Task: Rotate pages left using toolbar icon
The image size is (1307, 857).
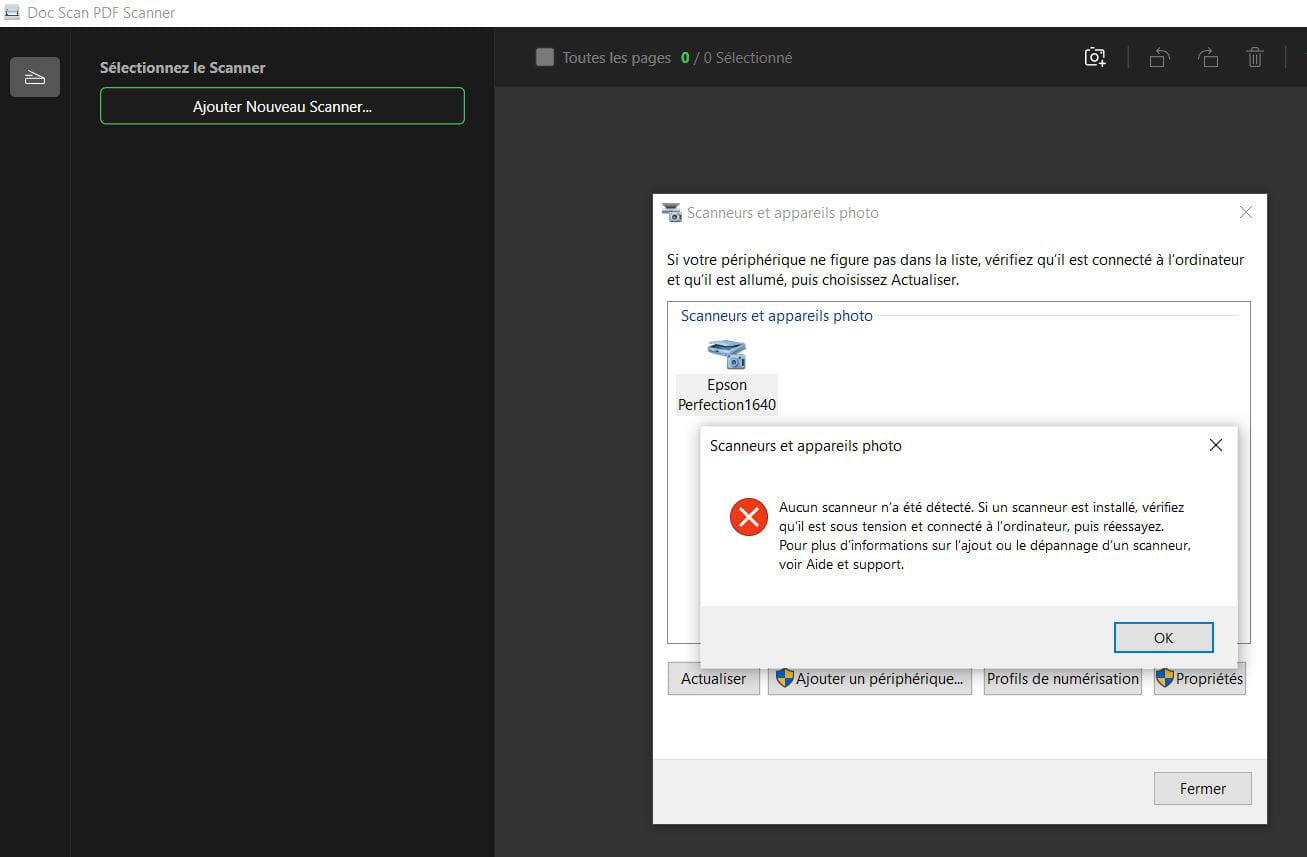Action: pos(1159,58)
